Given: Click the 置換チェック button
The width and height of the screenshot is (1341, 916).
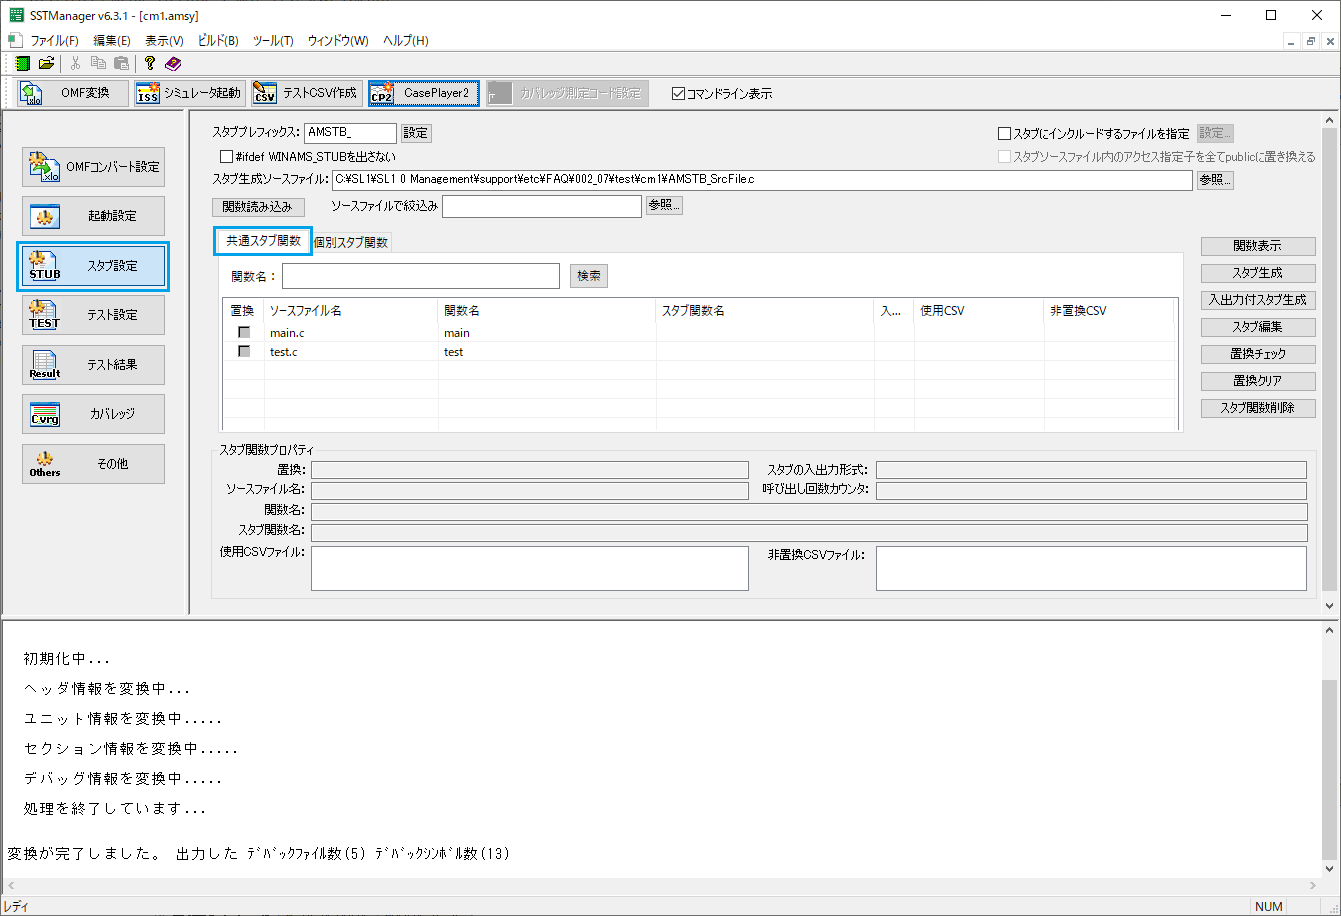Looking at the screenshot, I should pyautogui.click(x=1258, y=354).
